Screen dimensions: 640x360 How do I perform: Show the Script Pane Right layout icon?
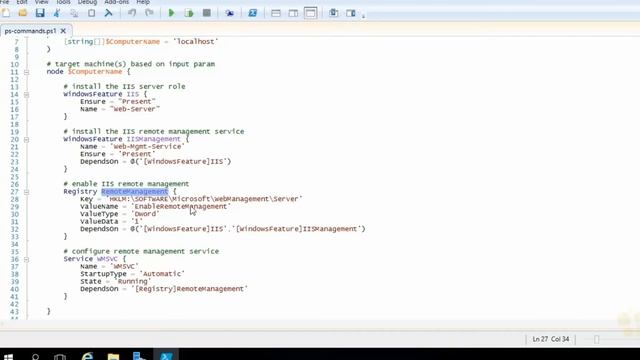(293, 13)
